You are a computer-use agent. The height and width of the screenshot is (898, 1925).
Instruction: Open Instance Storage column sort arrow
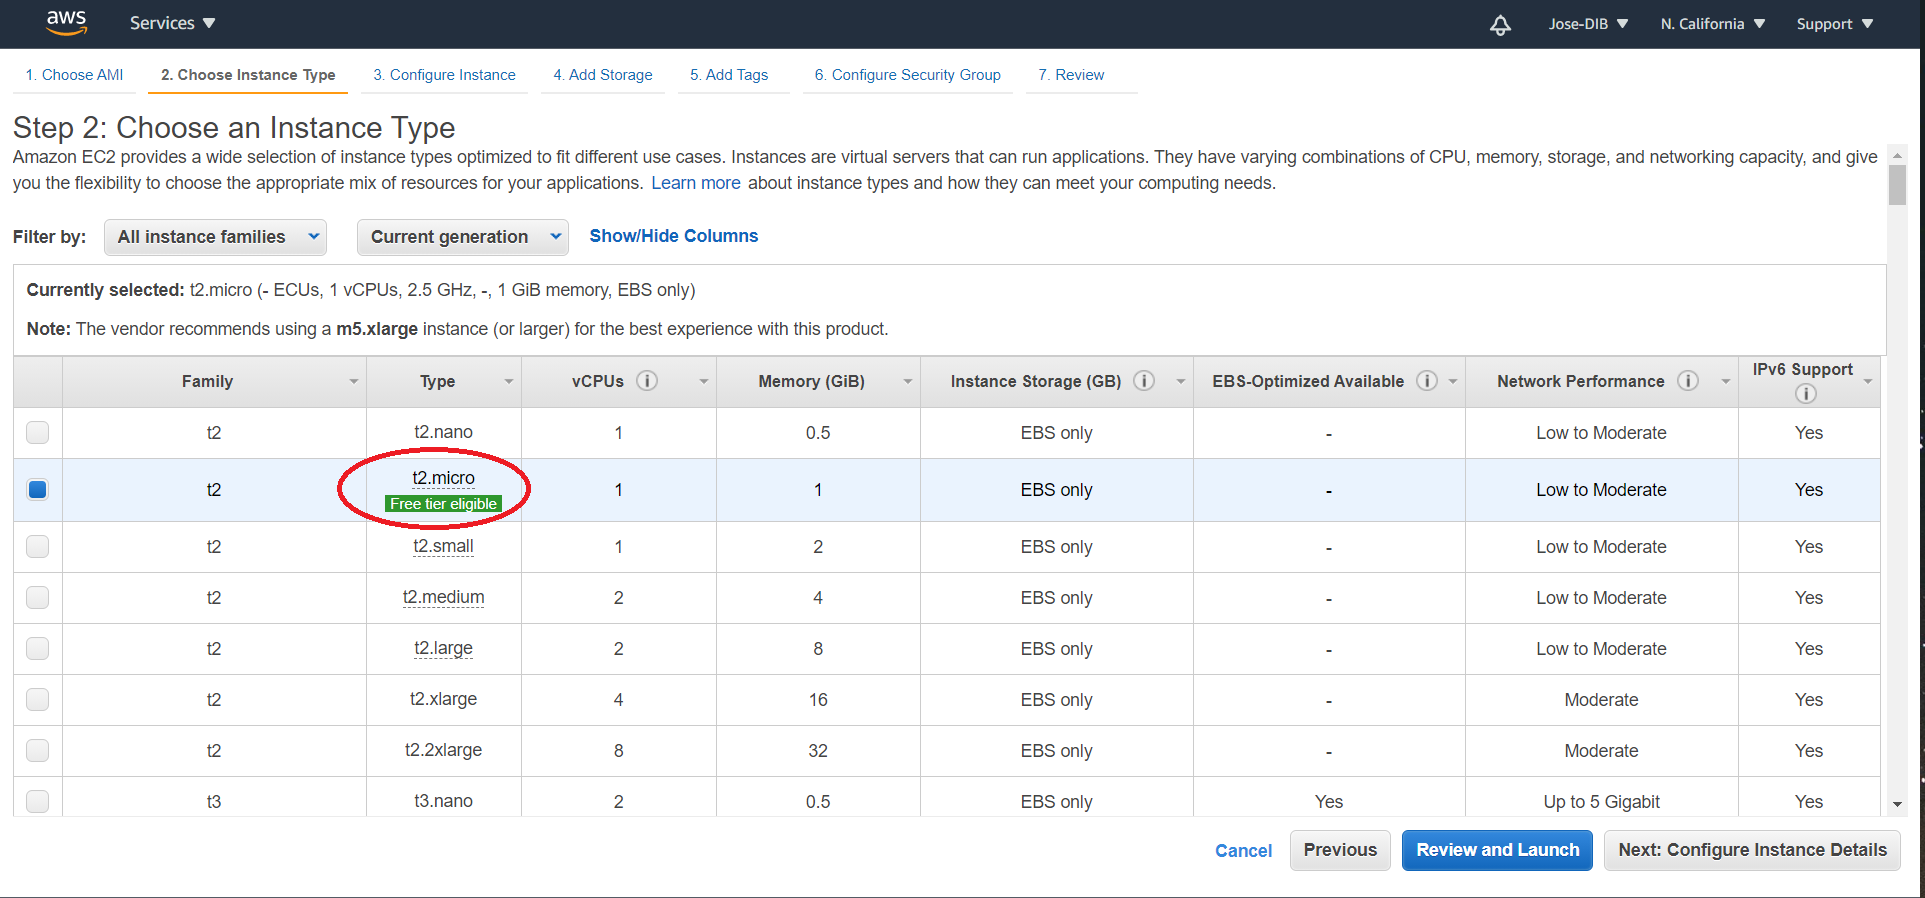[1180, 382]
